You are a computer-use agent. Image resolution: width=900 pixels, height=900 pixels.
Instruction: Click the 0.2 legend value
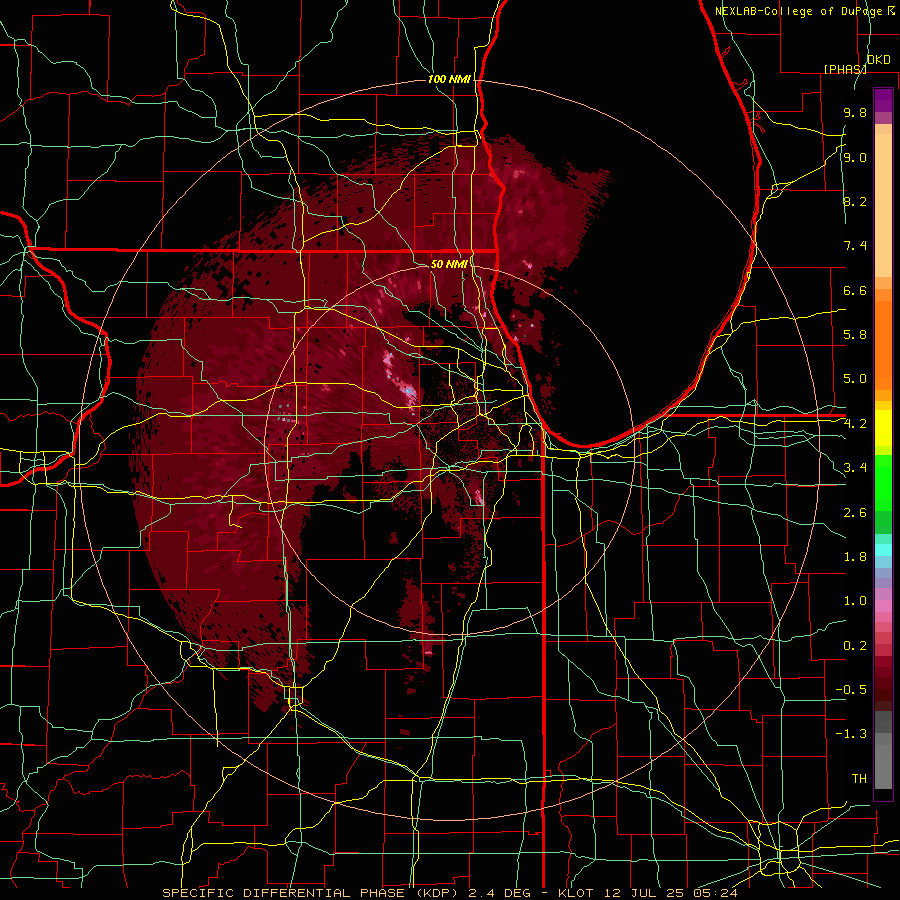pos(855,645)
